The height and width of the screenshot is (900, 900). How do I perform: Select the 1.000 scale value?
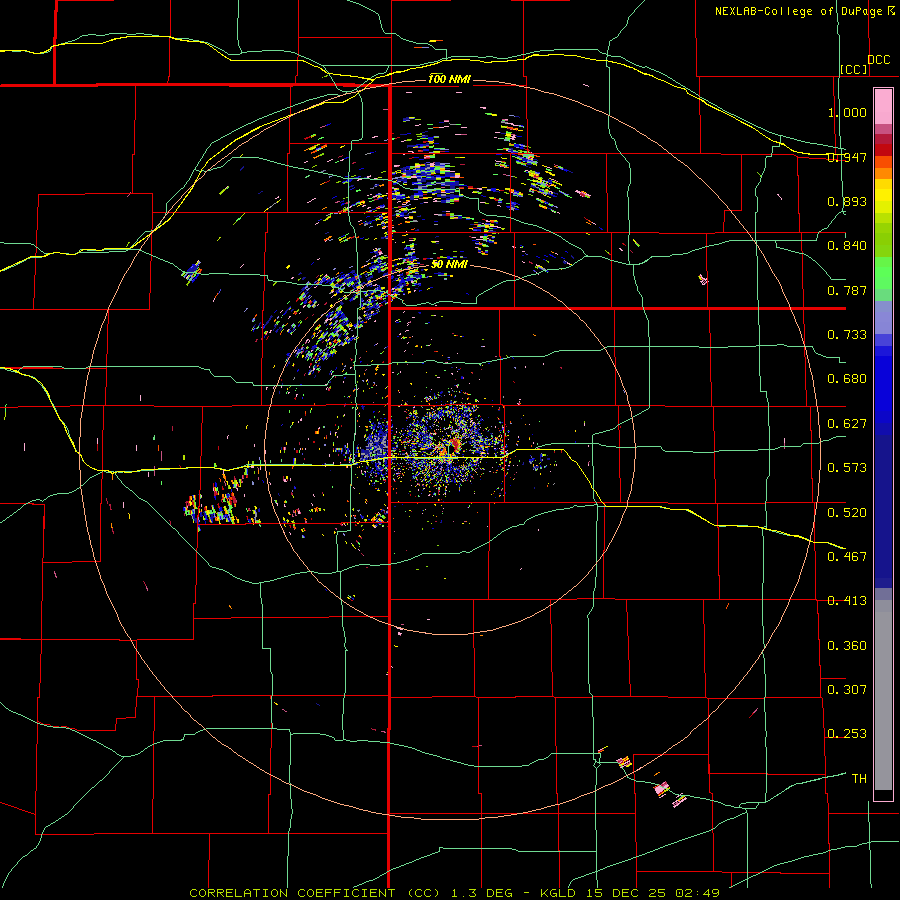[x=847, y=112]
